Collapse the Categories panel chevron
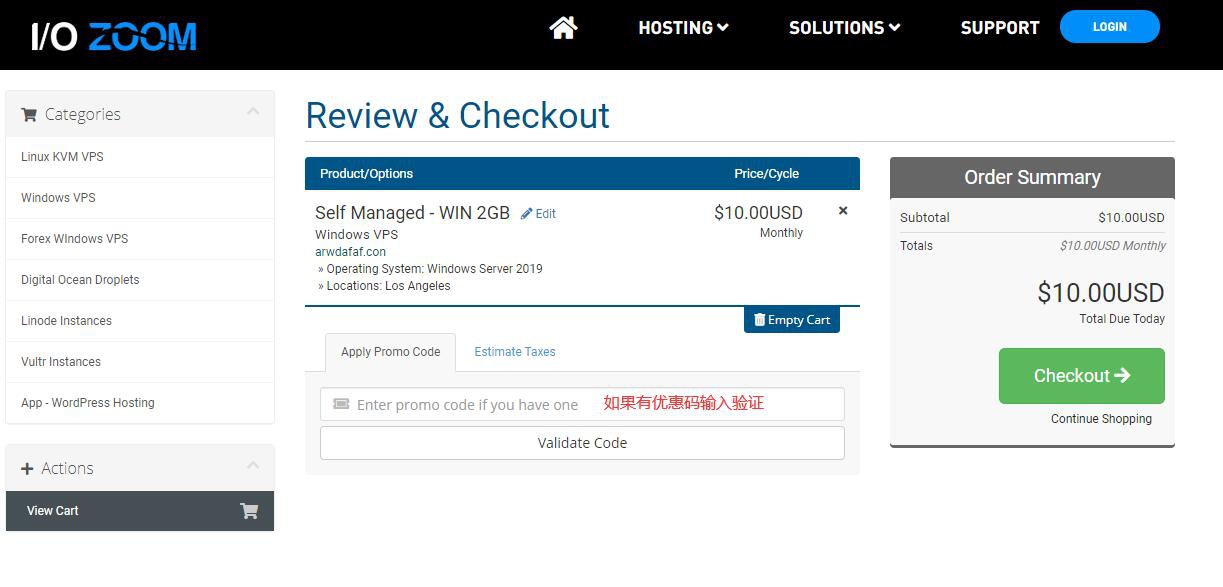 coord(253,112)
